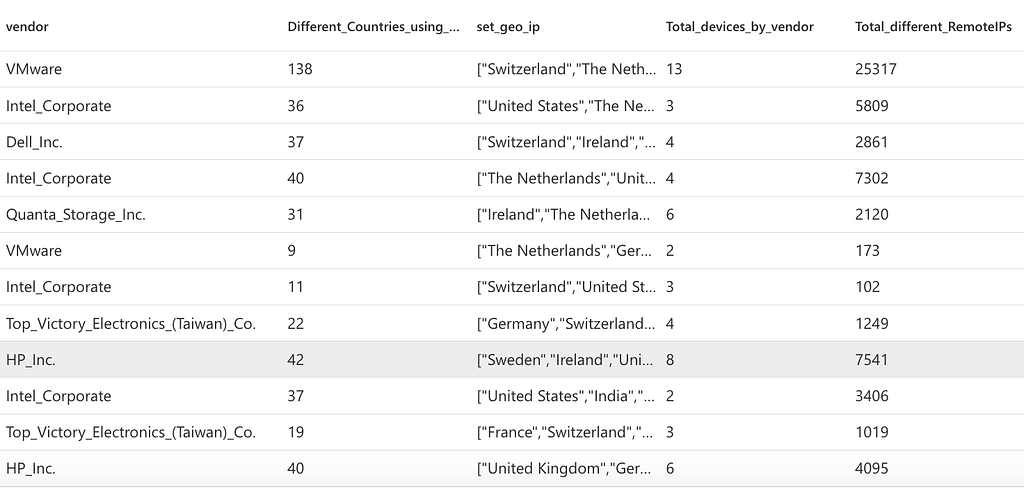Click the geo IP cell starting with Germany

tap(566, 324)
